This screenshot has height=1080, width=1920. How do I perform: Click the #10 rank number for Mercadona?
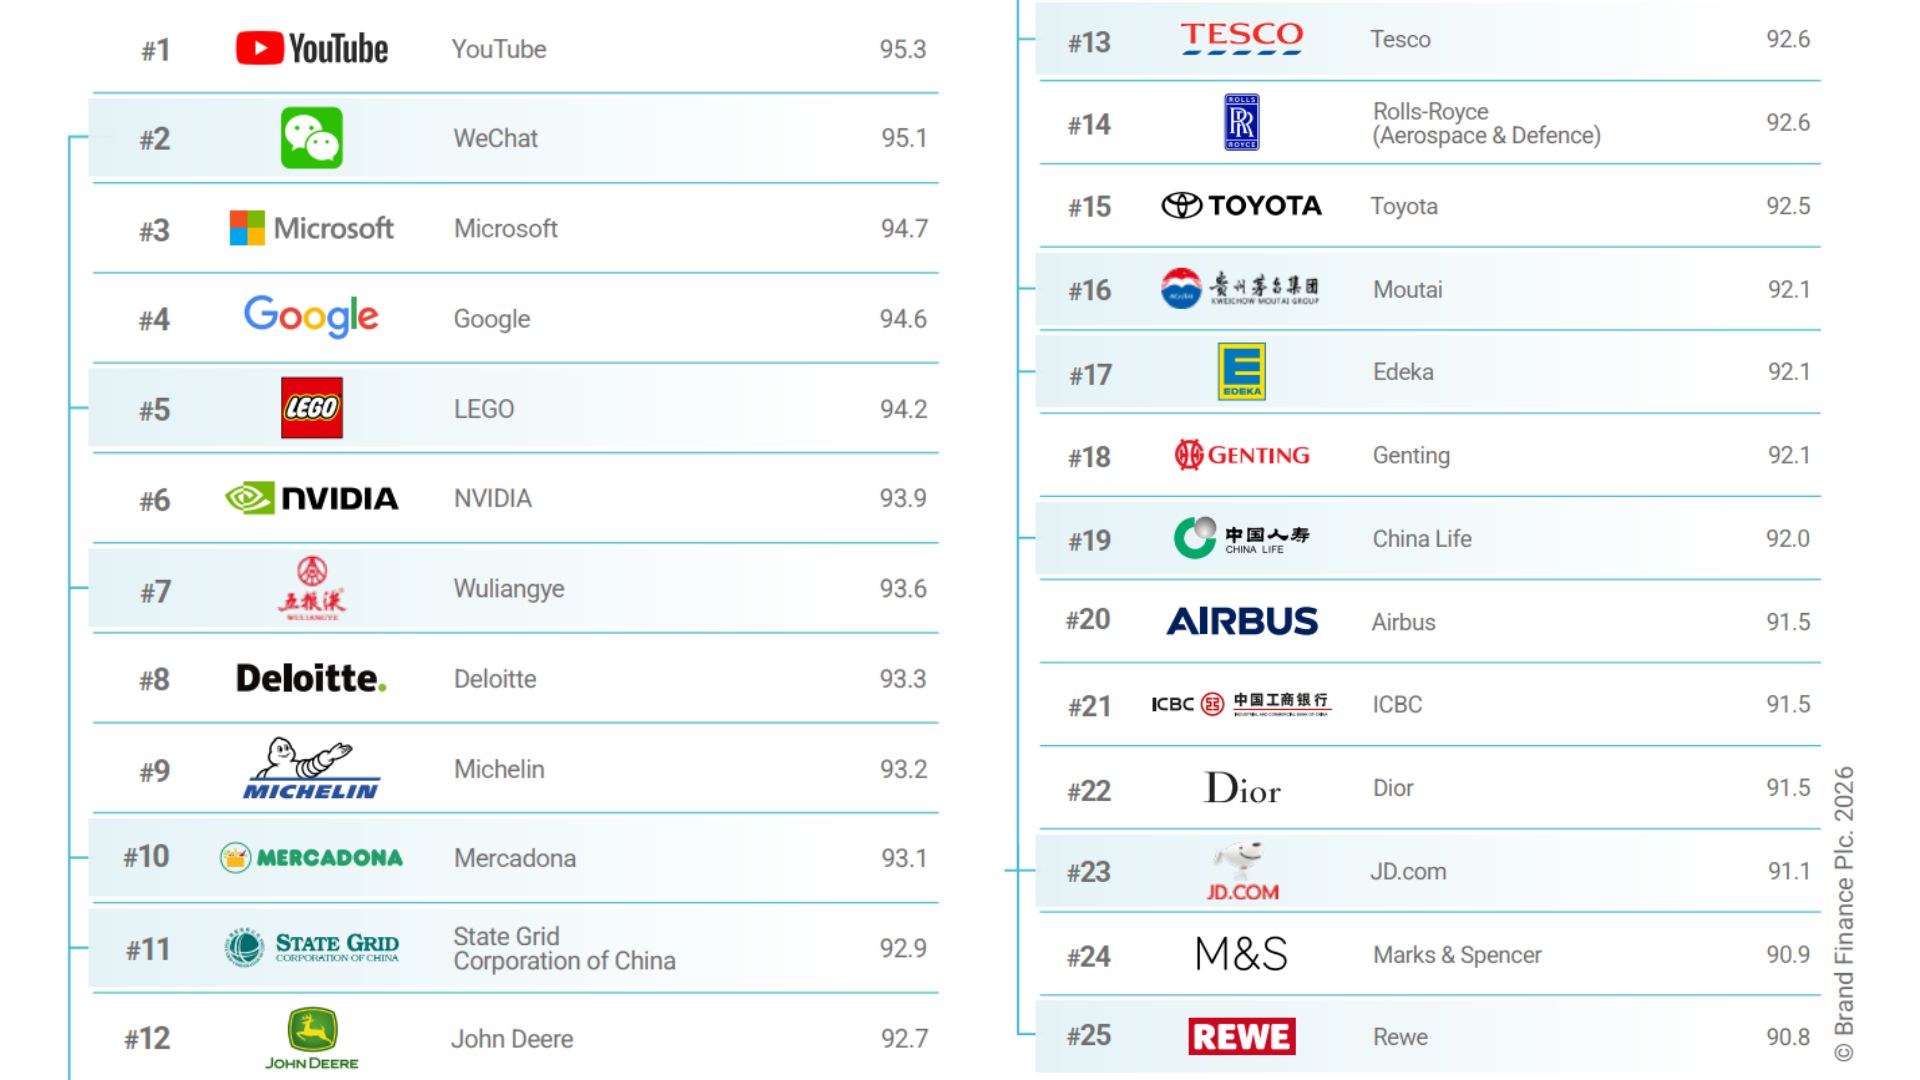coord(146,857)
